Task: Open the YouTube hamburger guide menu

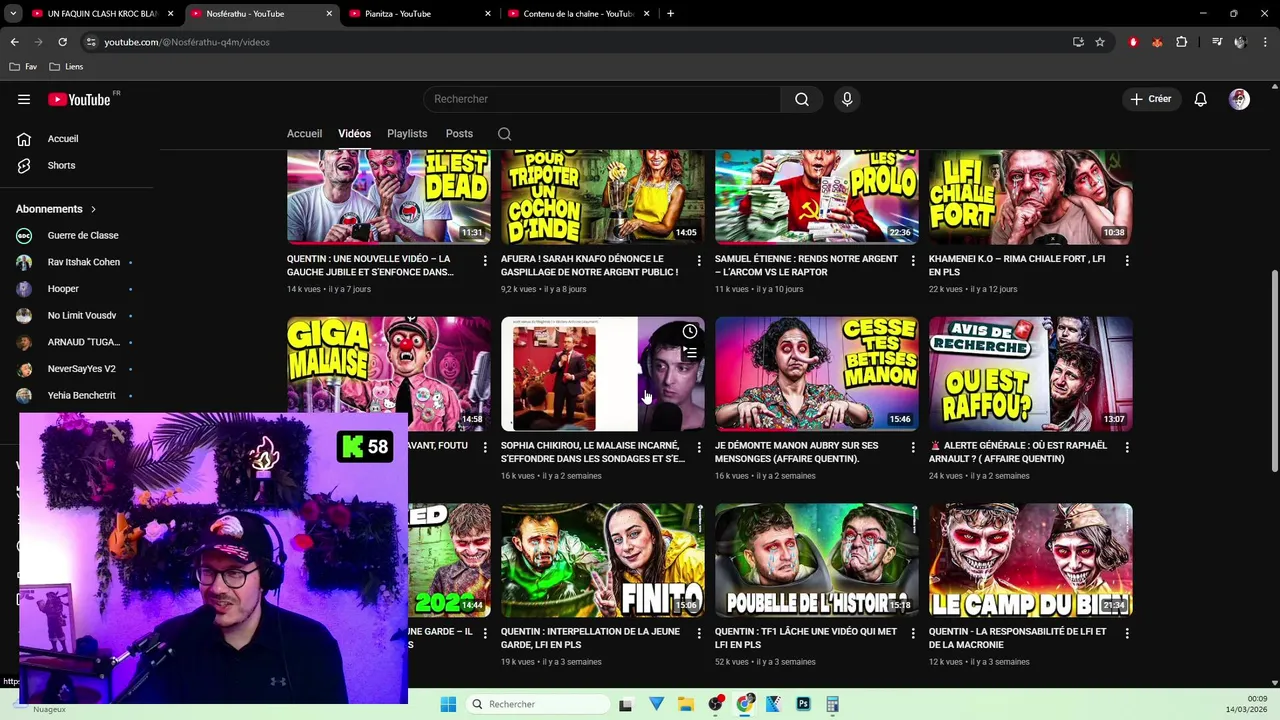Action: point(24,99)
